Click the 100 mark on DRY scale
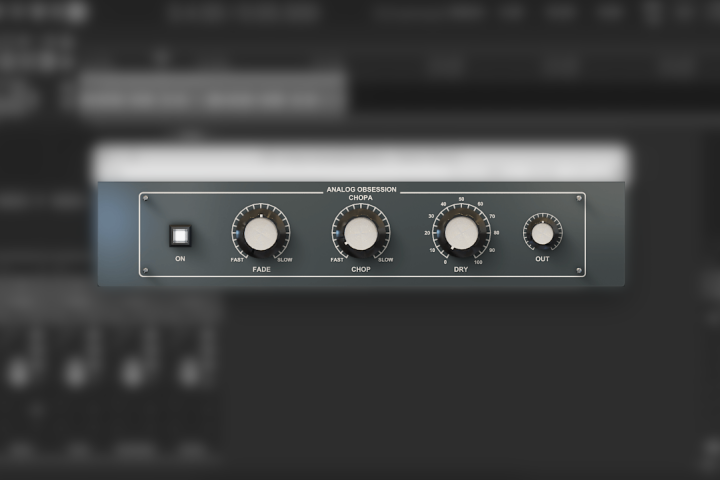Viewport: 720px width, 480px height. [478, 262]
